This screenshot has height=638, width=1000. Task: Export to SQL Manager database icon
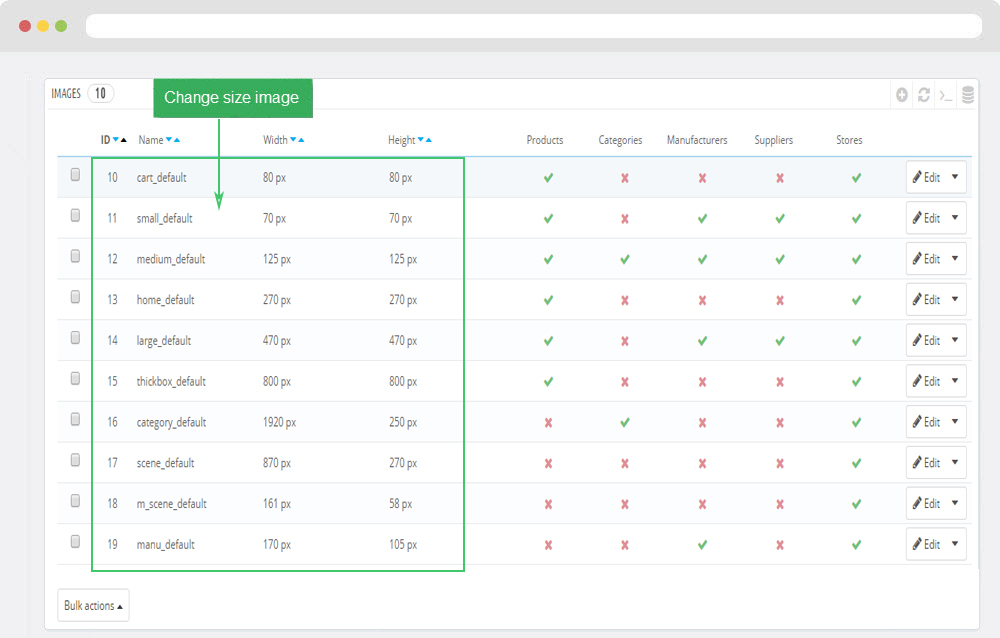click(x=967, y=95)
